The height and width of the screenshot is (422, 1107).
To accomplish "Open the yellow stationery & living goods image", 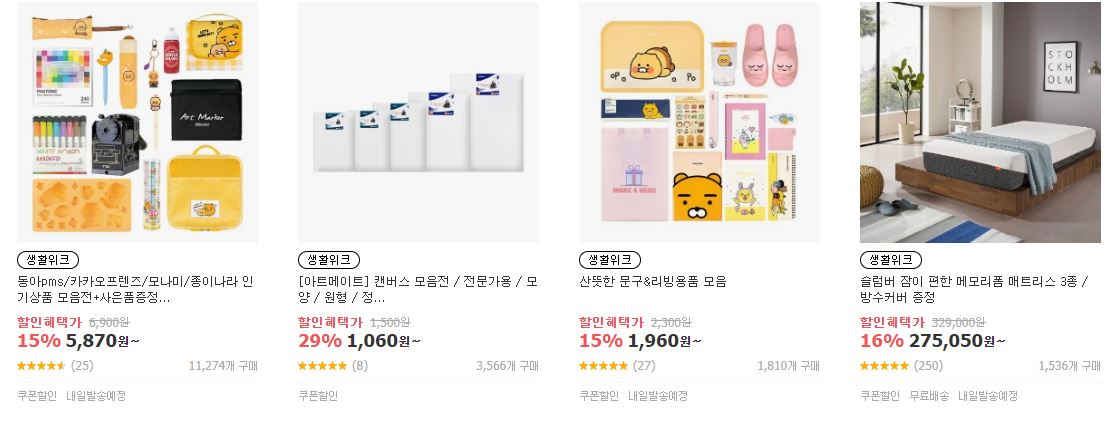I will pyautogui.click(x=700, y=122).
